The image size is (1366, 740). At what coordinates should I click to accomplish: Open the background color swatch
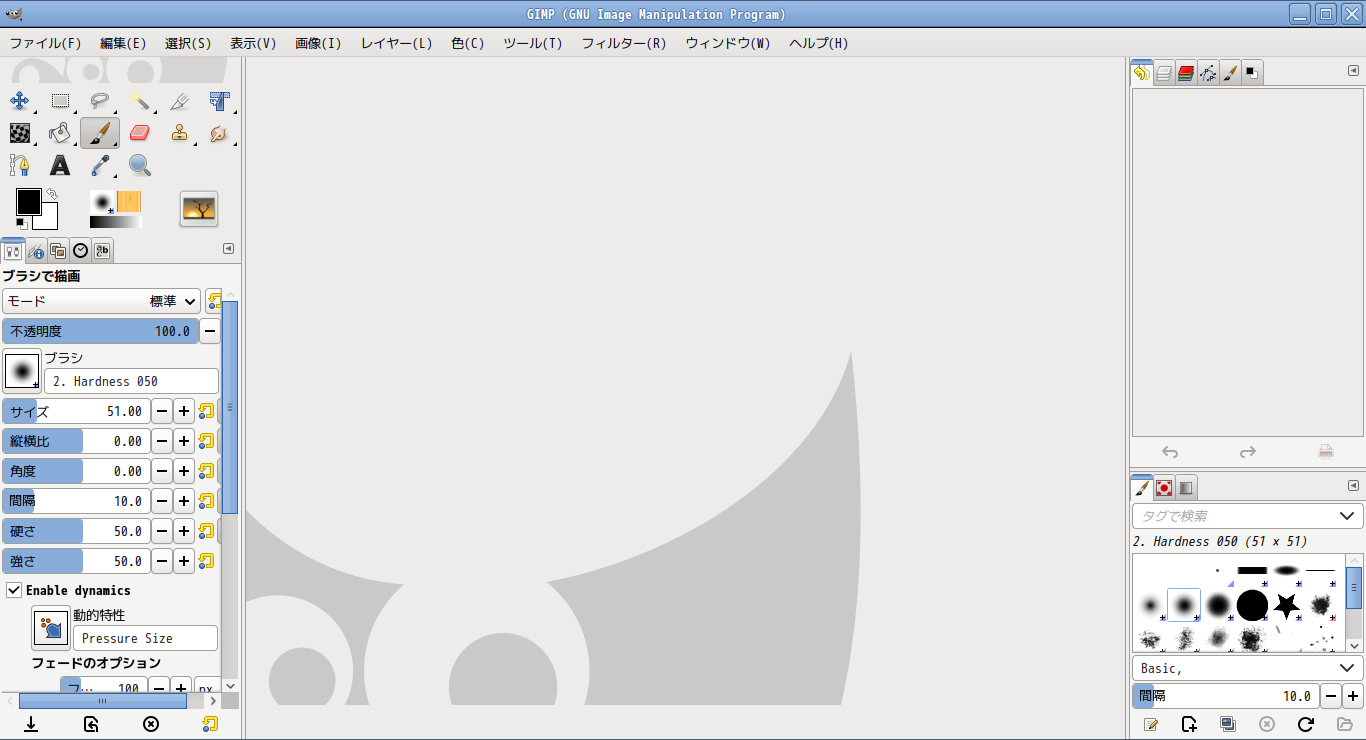point(49,220)
